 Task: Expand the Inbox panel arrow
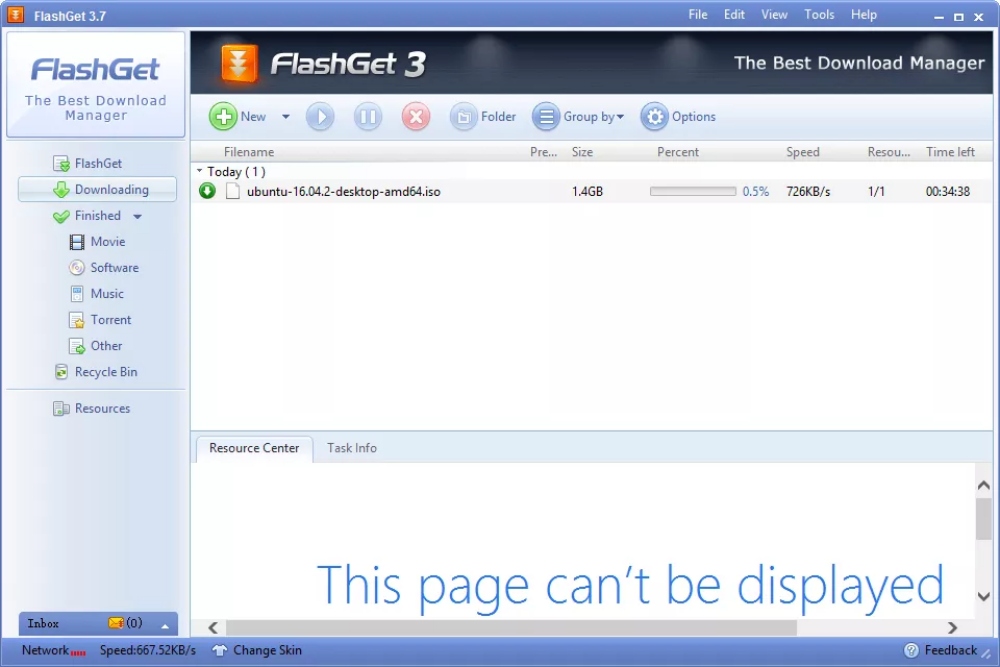pyautogui.click(x=164, y=625)
